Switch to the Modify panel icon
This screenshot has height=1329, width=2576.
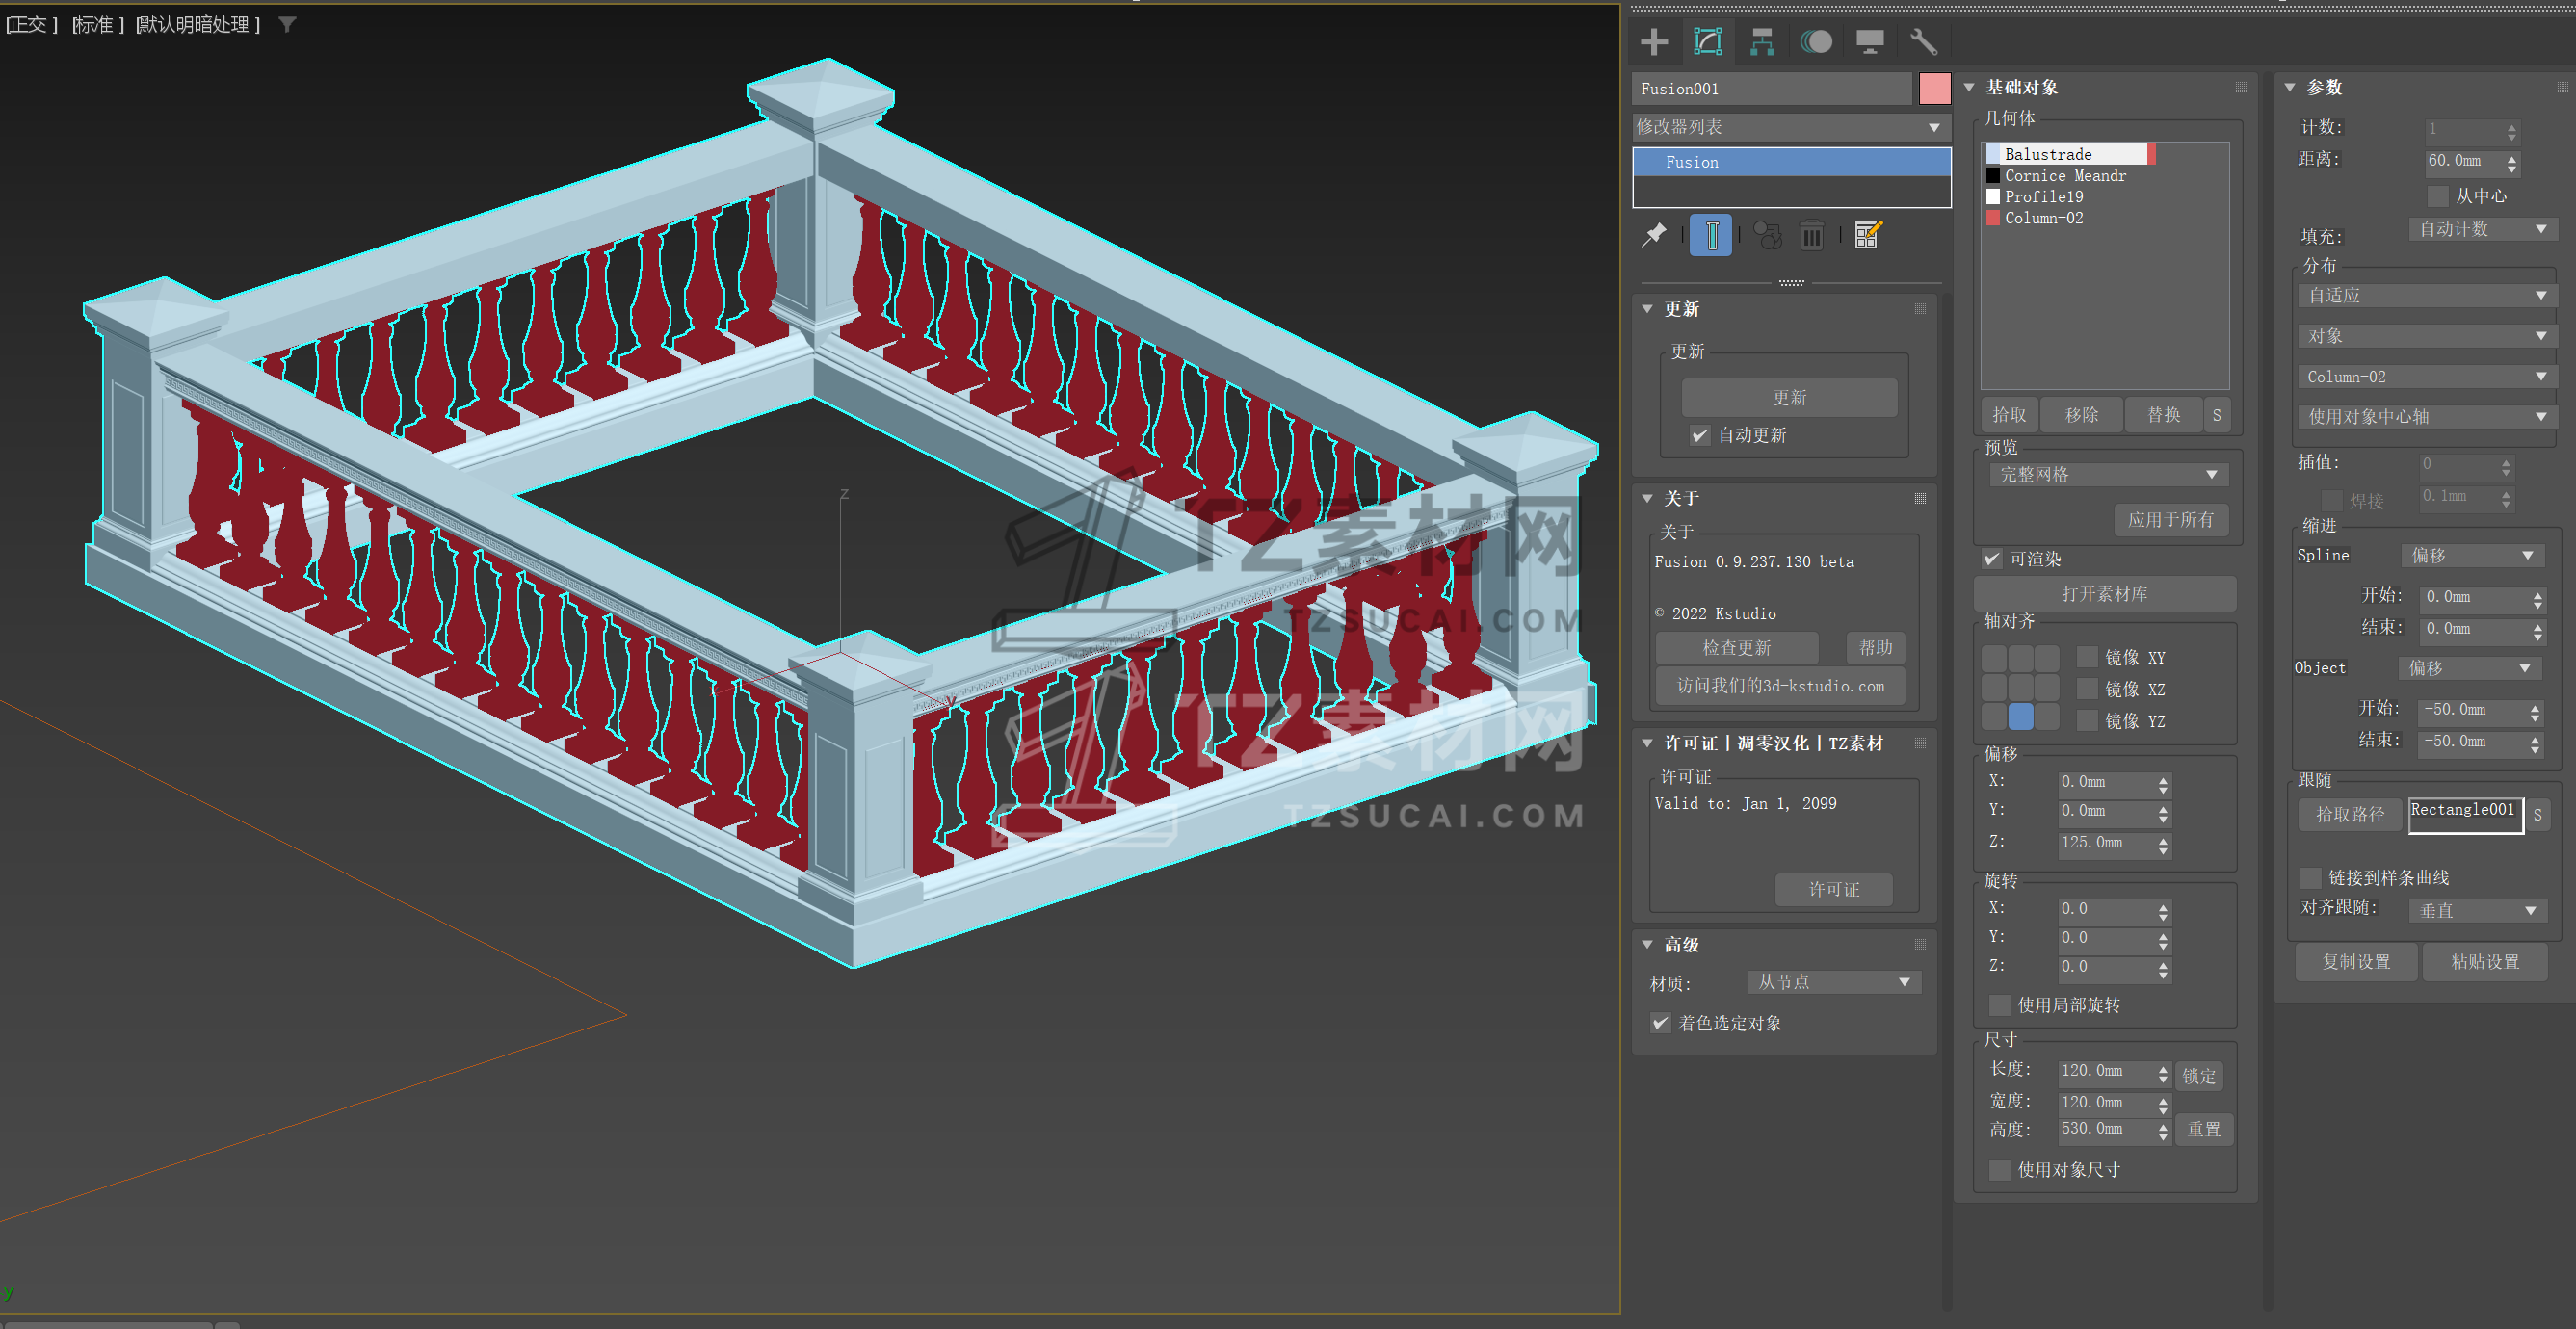point(1708,42)
